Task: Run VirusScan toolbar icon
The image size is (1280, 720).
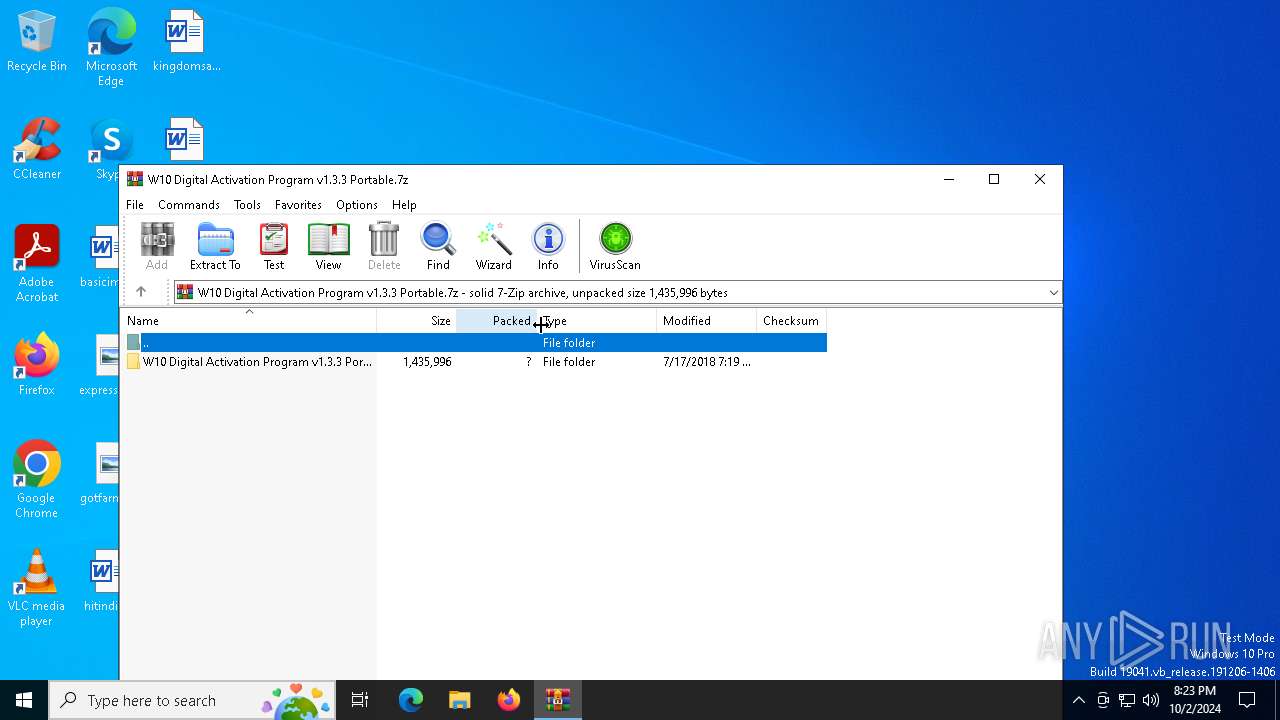Action: [615, 246]
